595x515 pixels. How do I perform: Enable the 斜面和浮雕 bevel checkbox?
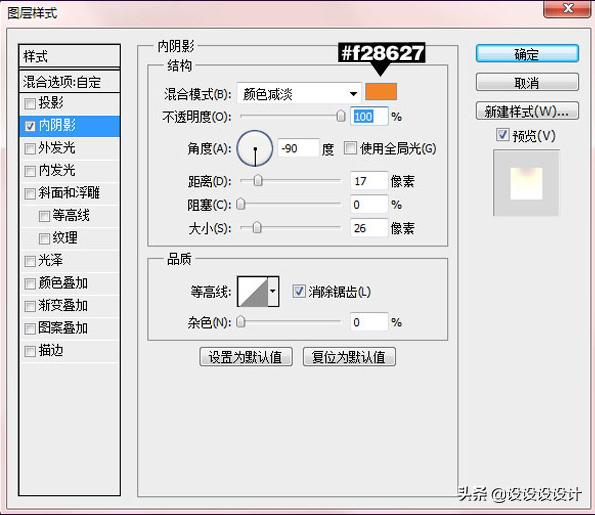coord(30,194)
